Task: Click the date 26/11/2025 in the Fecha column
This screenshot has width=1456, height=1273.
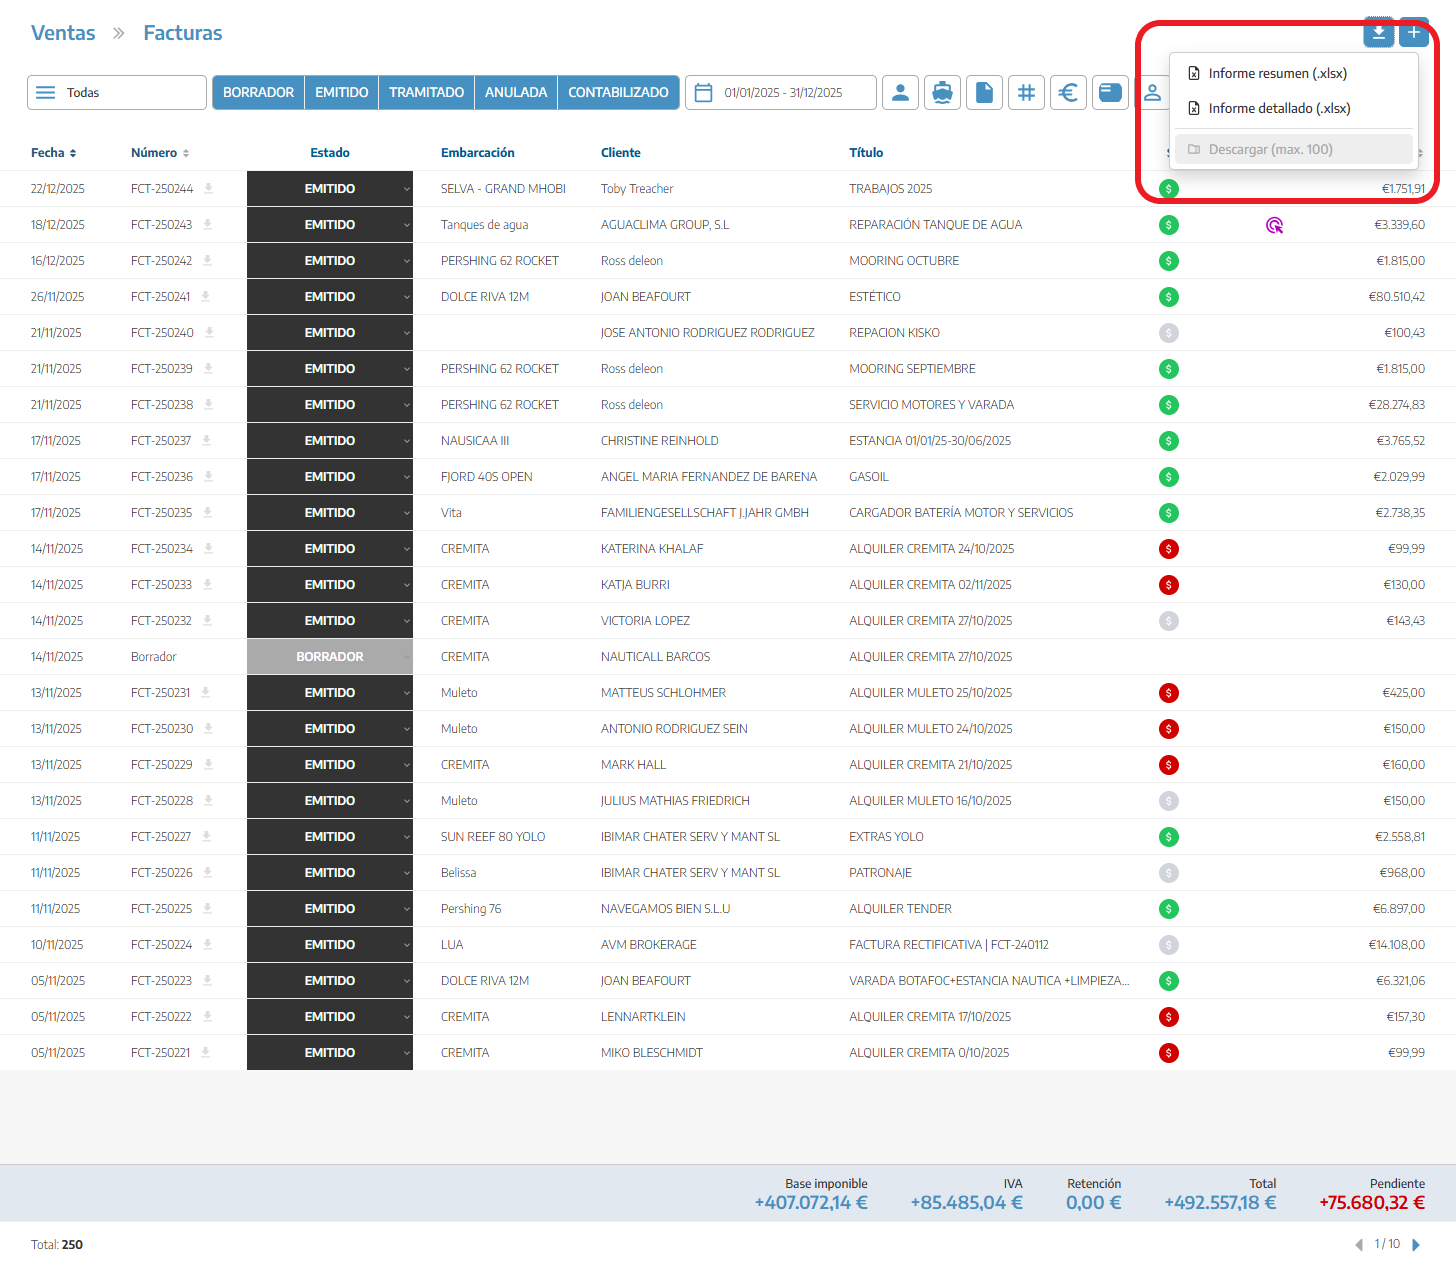Action: (58, 297)
